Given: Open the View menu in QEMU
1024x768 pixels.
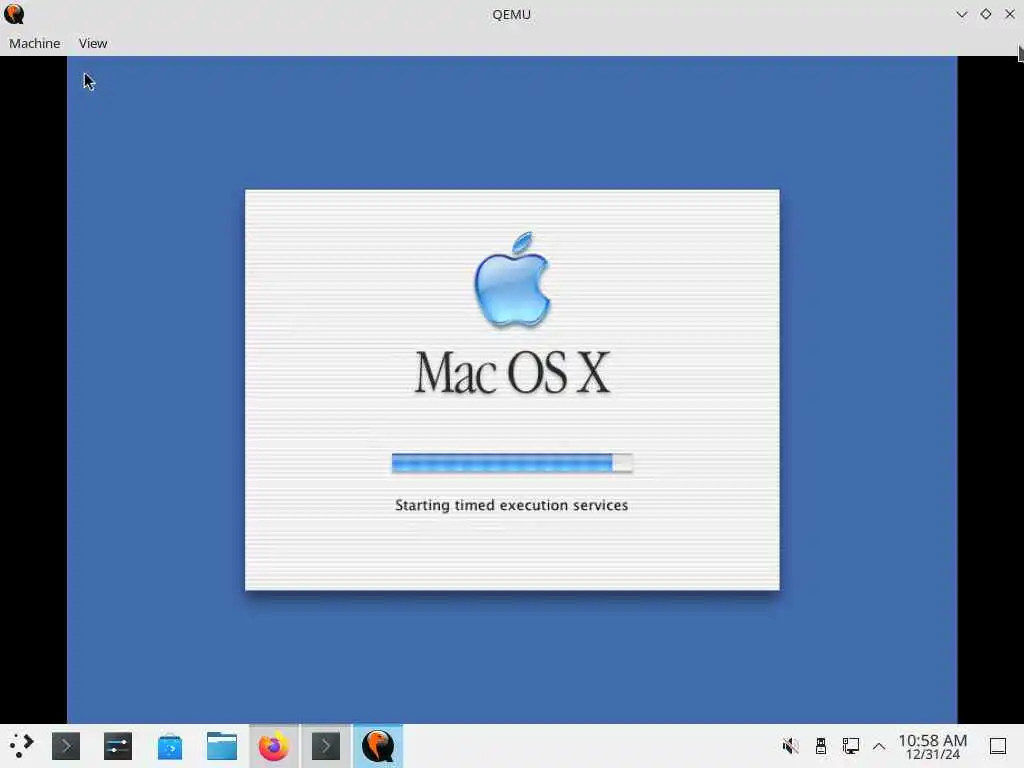Looking at the screenshot, I should [93, 43].
